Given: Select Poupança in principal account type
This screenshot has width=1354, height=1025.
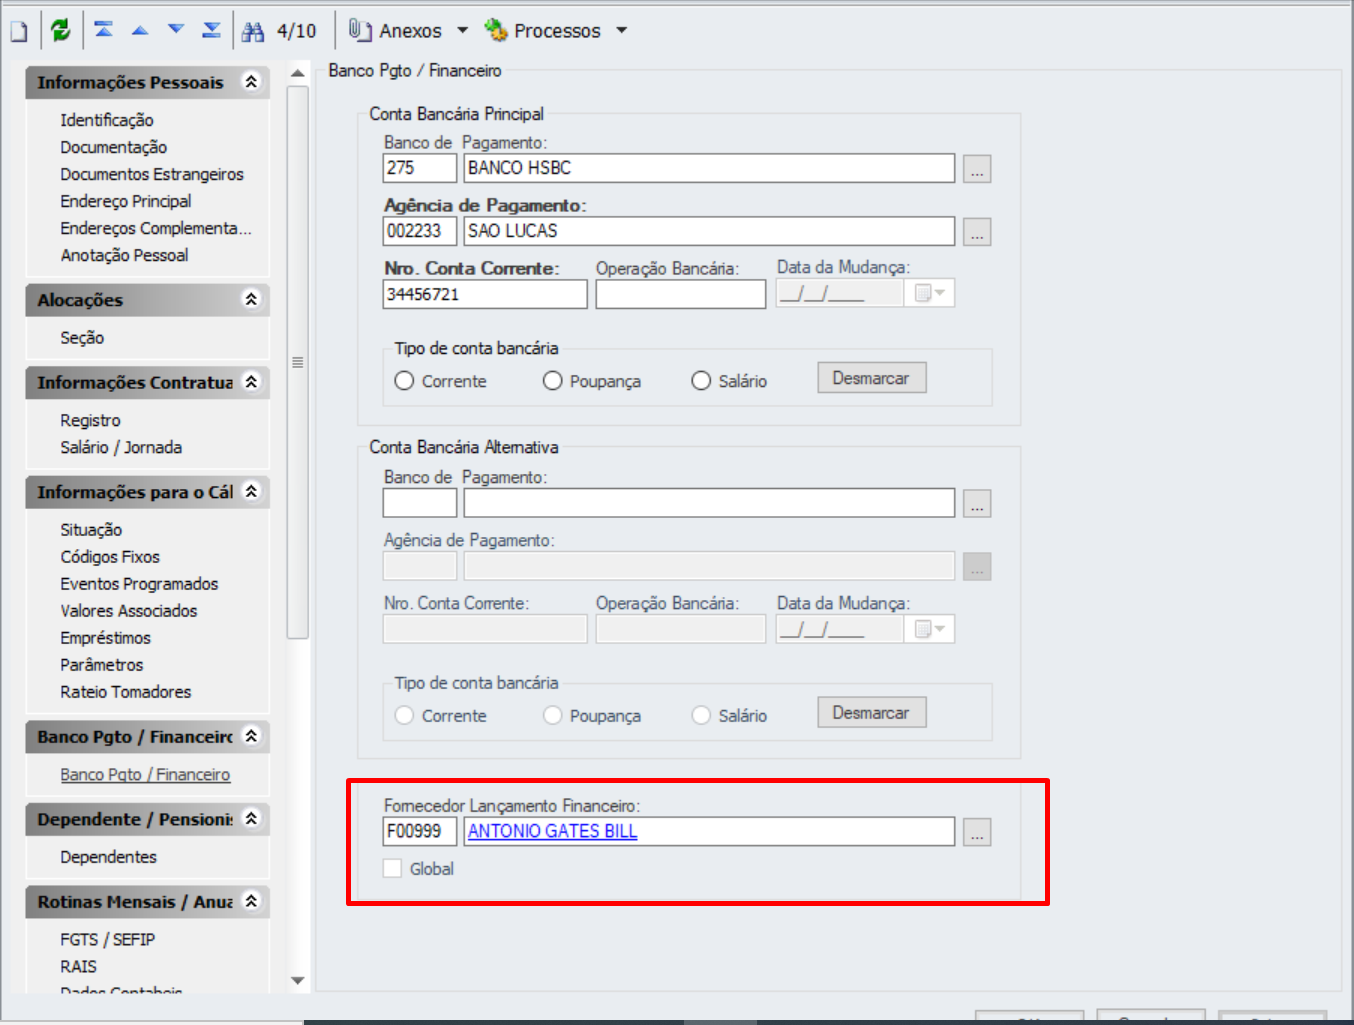Looking at the screenshot, I should (552, 381).
